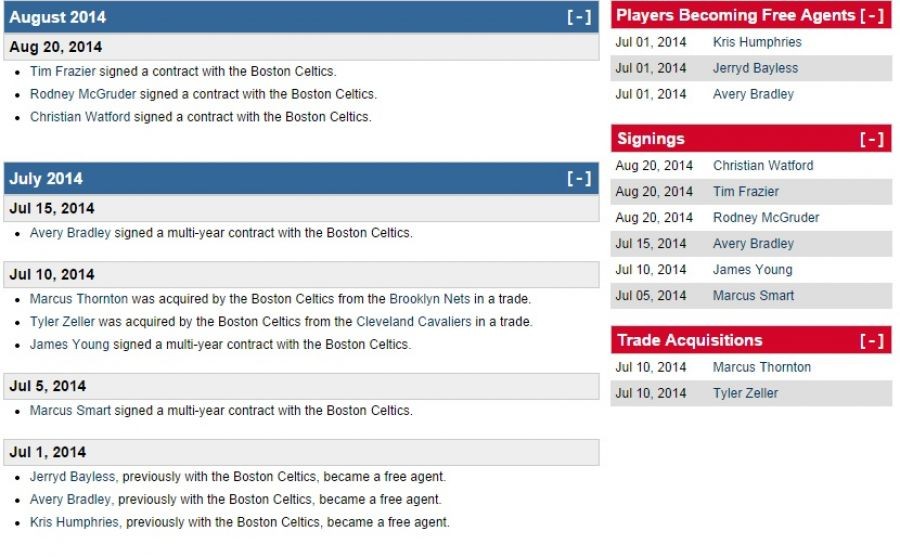
Task: Select Marcus Smart in Signings panel
Action: [x=753, y=296]
